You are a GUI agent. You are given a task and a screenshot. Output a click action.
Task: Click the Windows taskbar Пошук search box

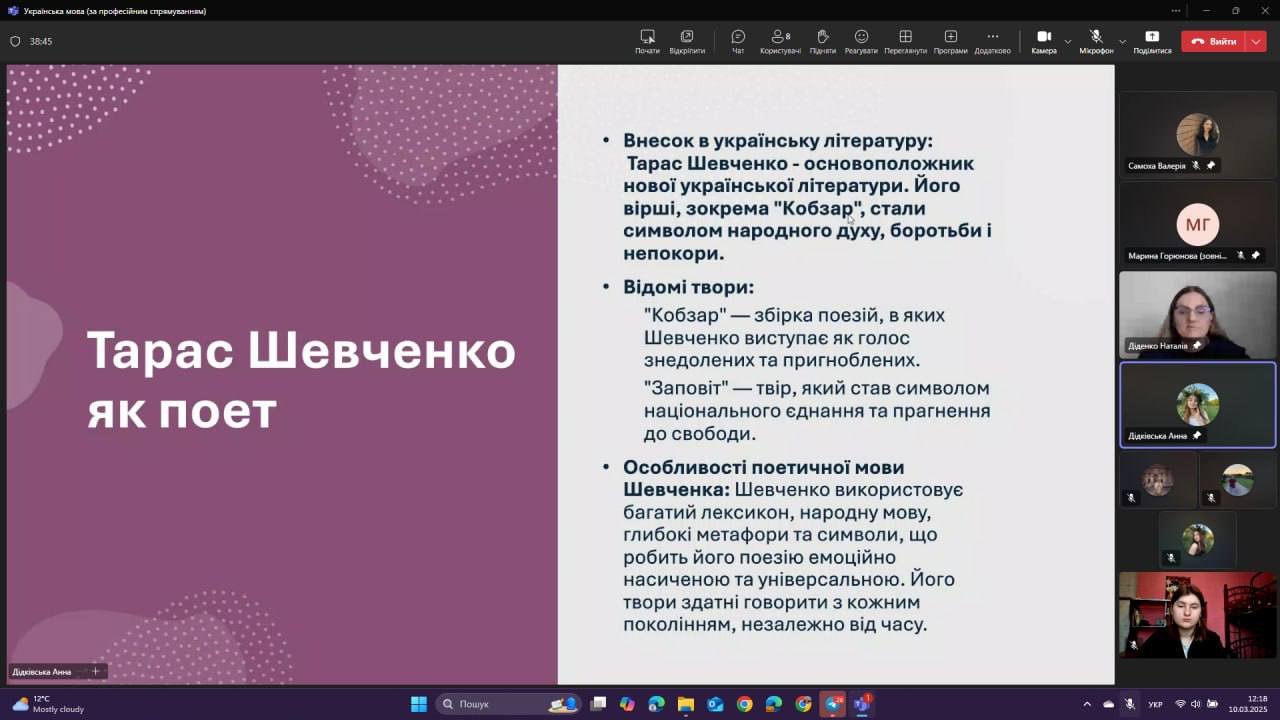488,704
